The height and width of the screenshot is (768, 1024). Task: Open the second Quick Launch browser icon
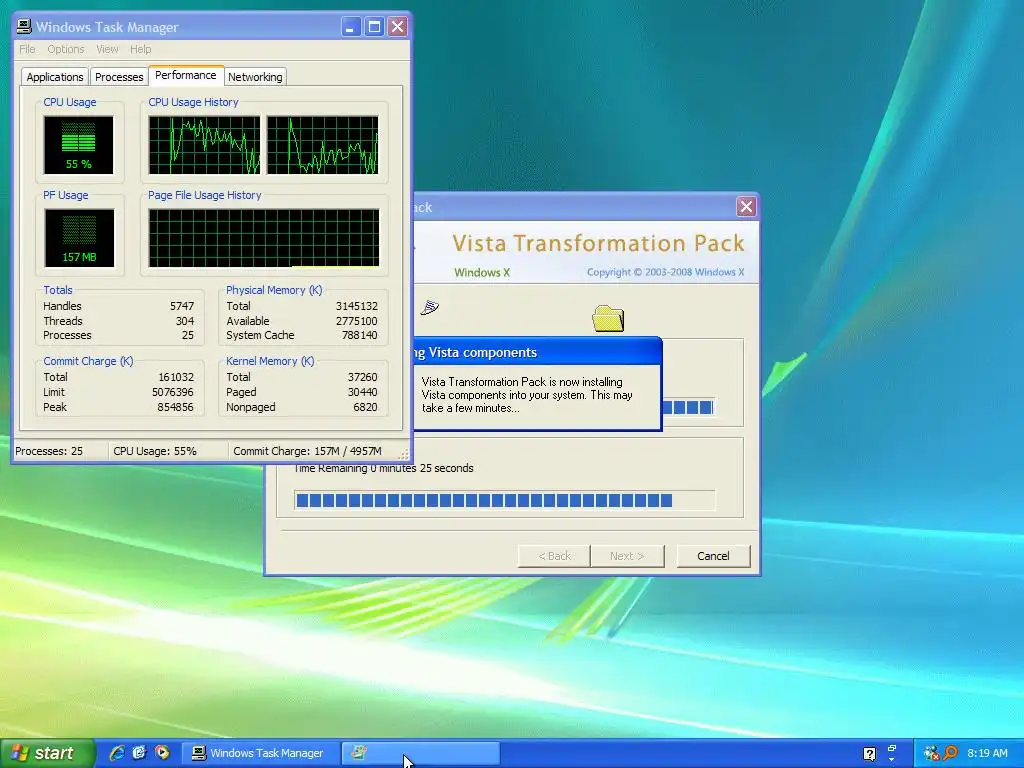click(139, 753)
